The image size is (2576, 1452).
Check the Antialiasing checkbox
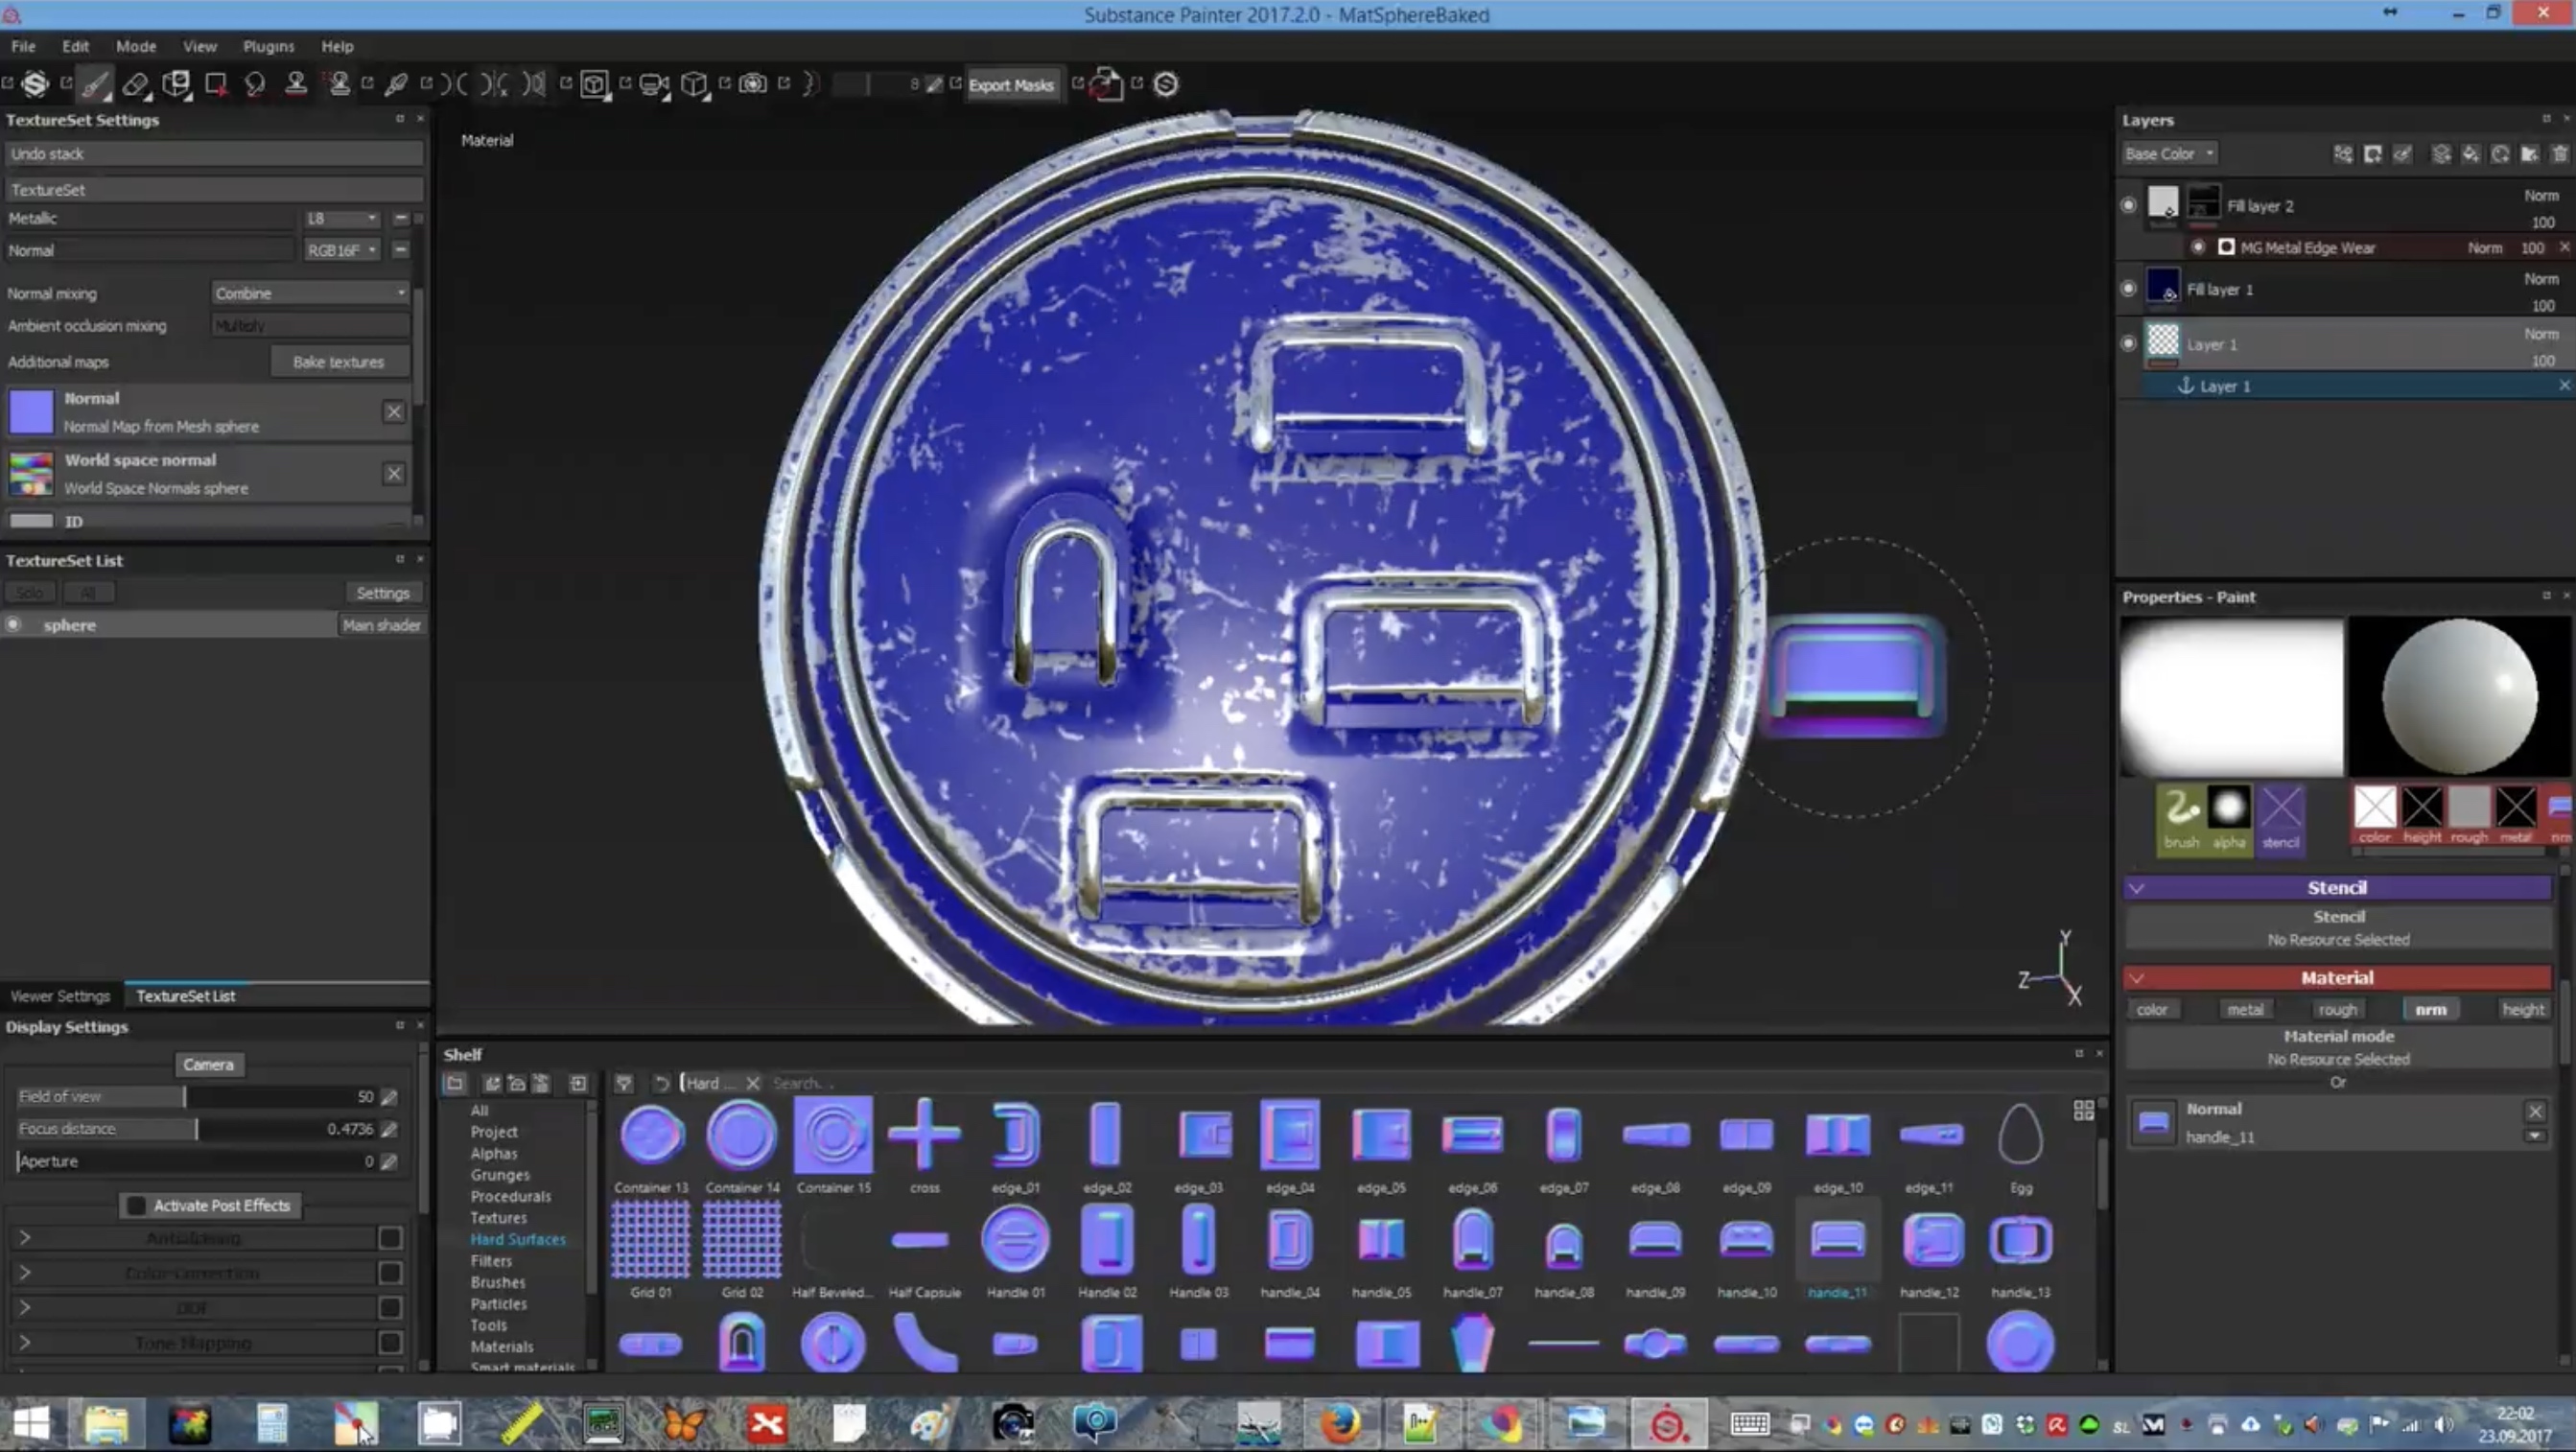tap(390, 1238)
